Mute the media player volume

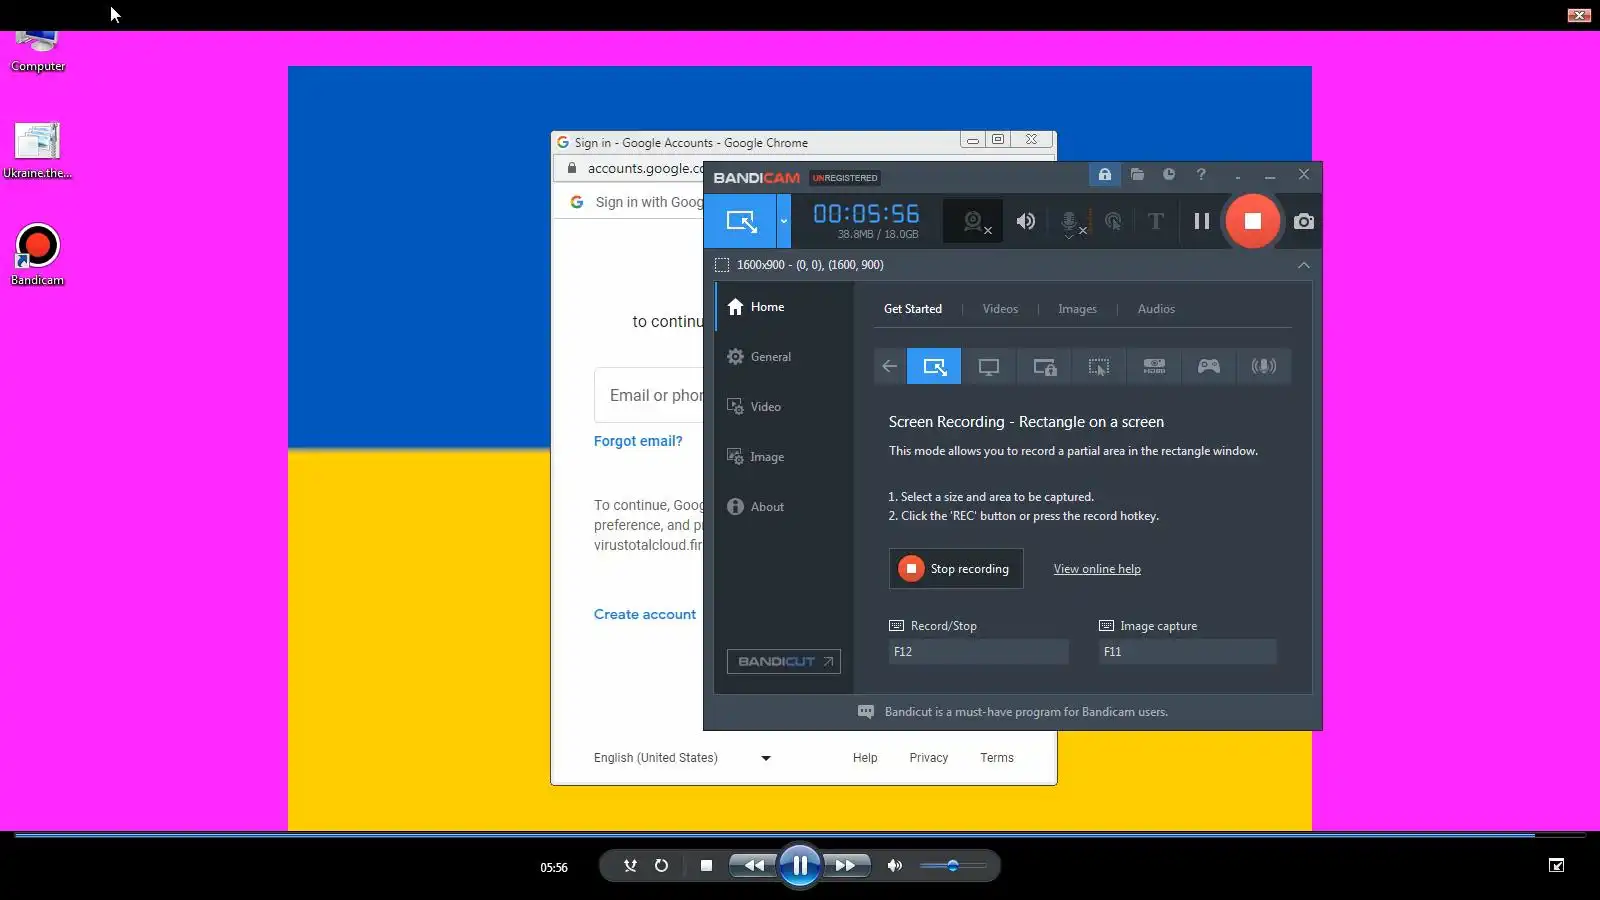click(895, 866)
